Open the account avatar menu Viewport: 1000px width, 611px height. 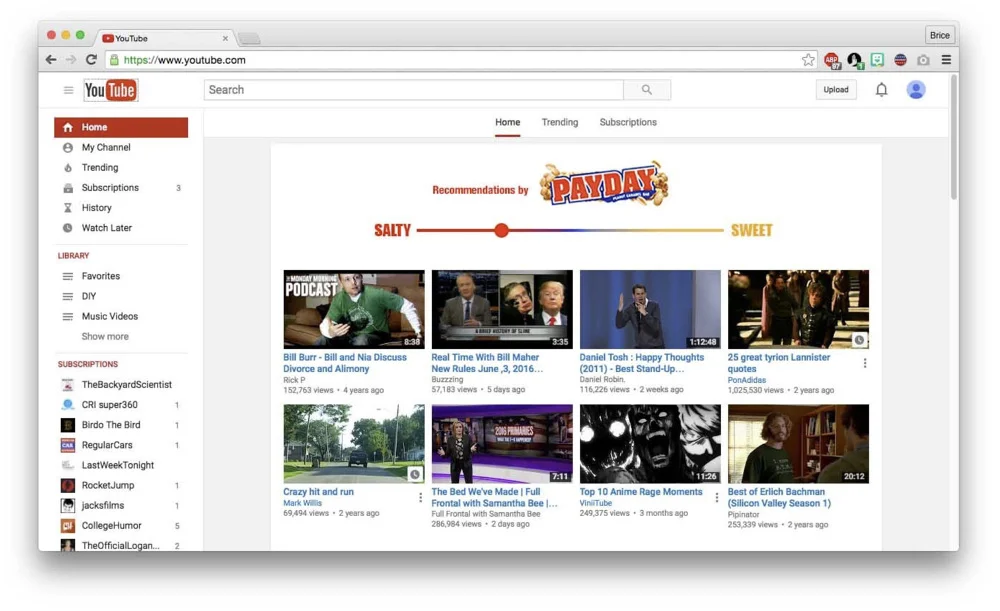[916, 90]
